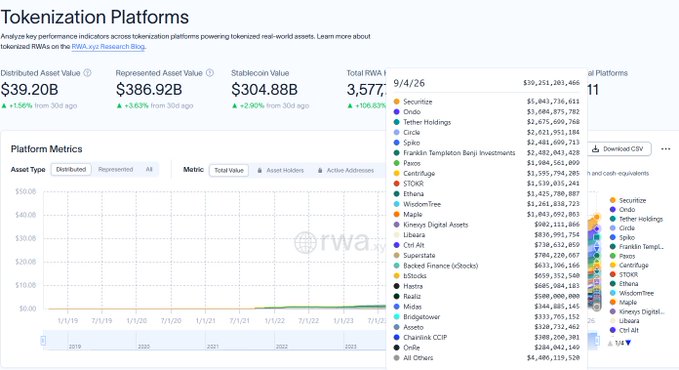
Task: Click the Kinexys Digital Assets tooltip row
Action: [486, 225]
